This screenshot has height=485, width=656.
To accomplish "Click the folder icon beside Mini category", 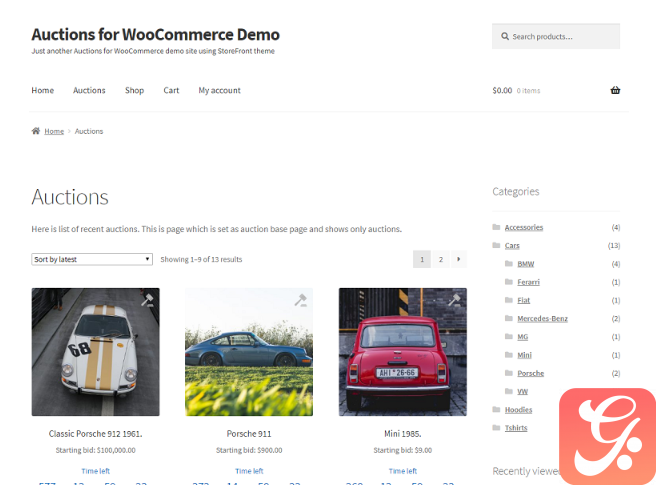I will point(509,355).
